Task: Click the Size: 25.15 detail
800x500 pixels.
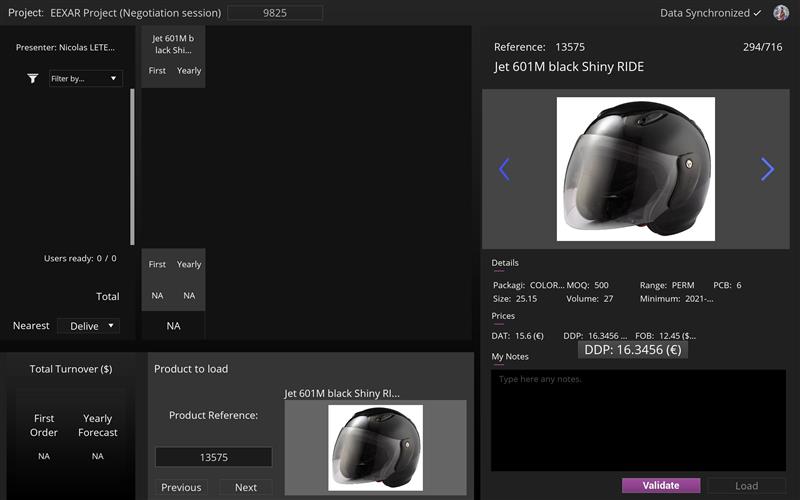Action: click(515, 298)
